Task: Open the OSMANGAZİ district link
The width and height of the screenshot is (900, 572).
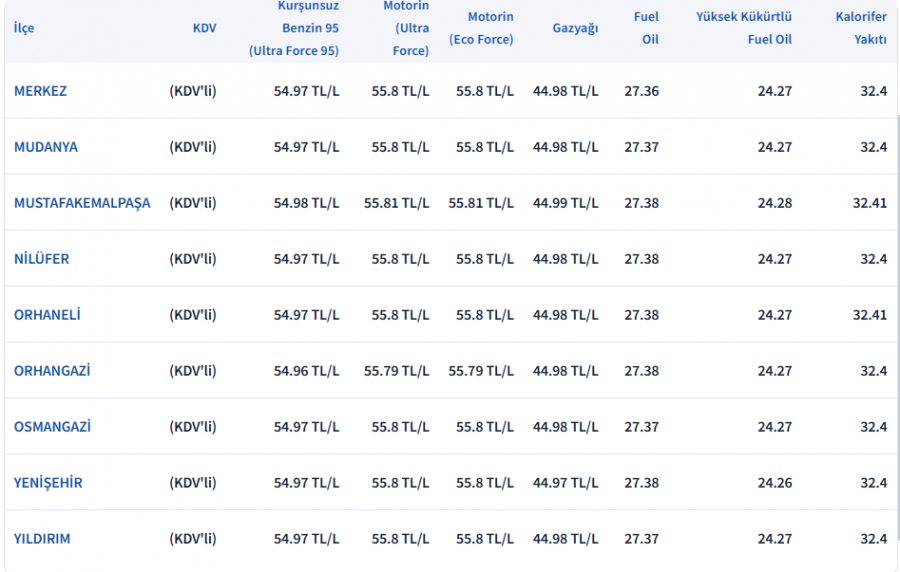Action: coord(52,427)
